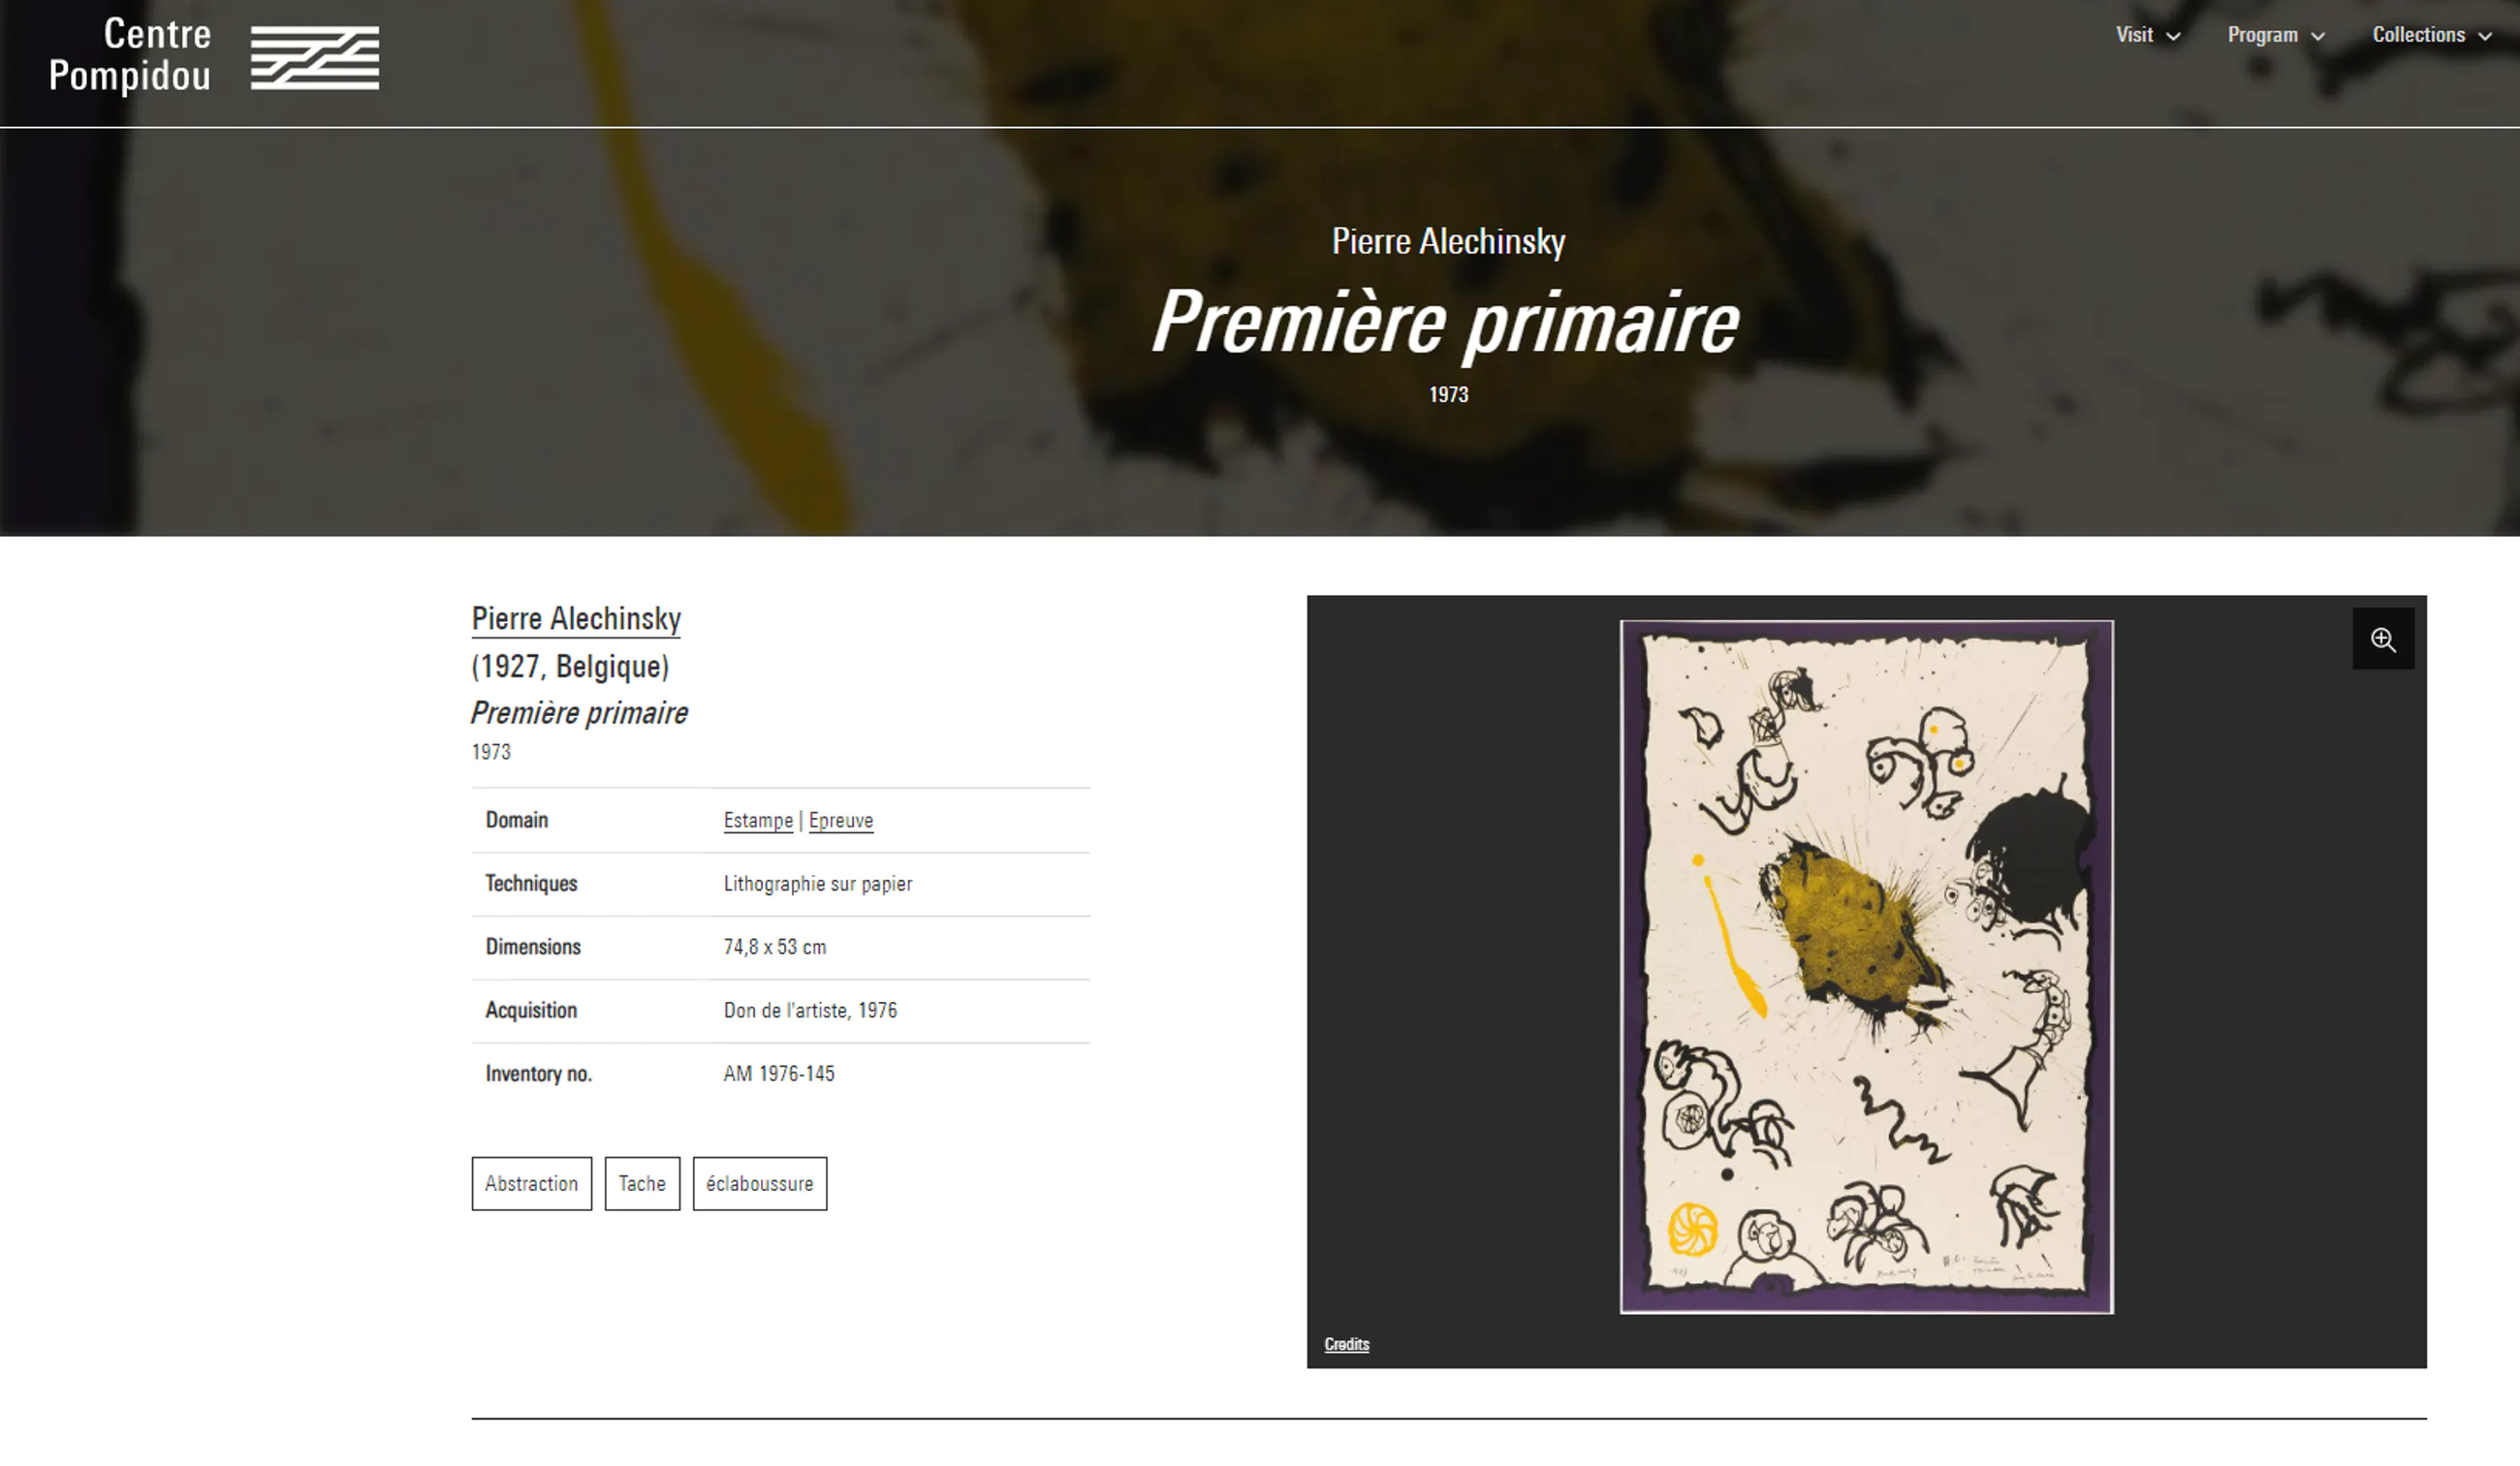The width and height of the screenshot is (2520, 1466).
Task: Select the Tache tag button
Action: [x=642, y=1184]
